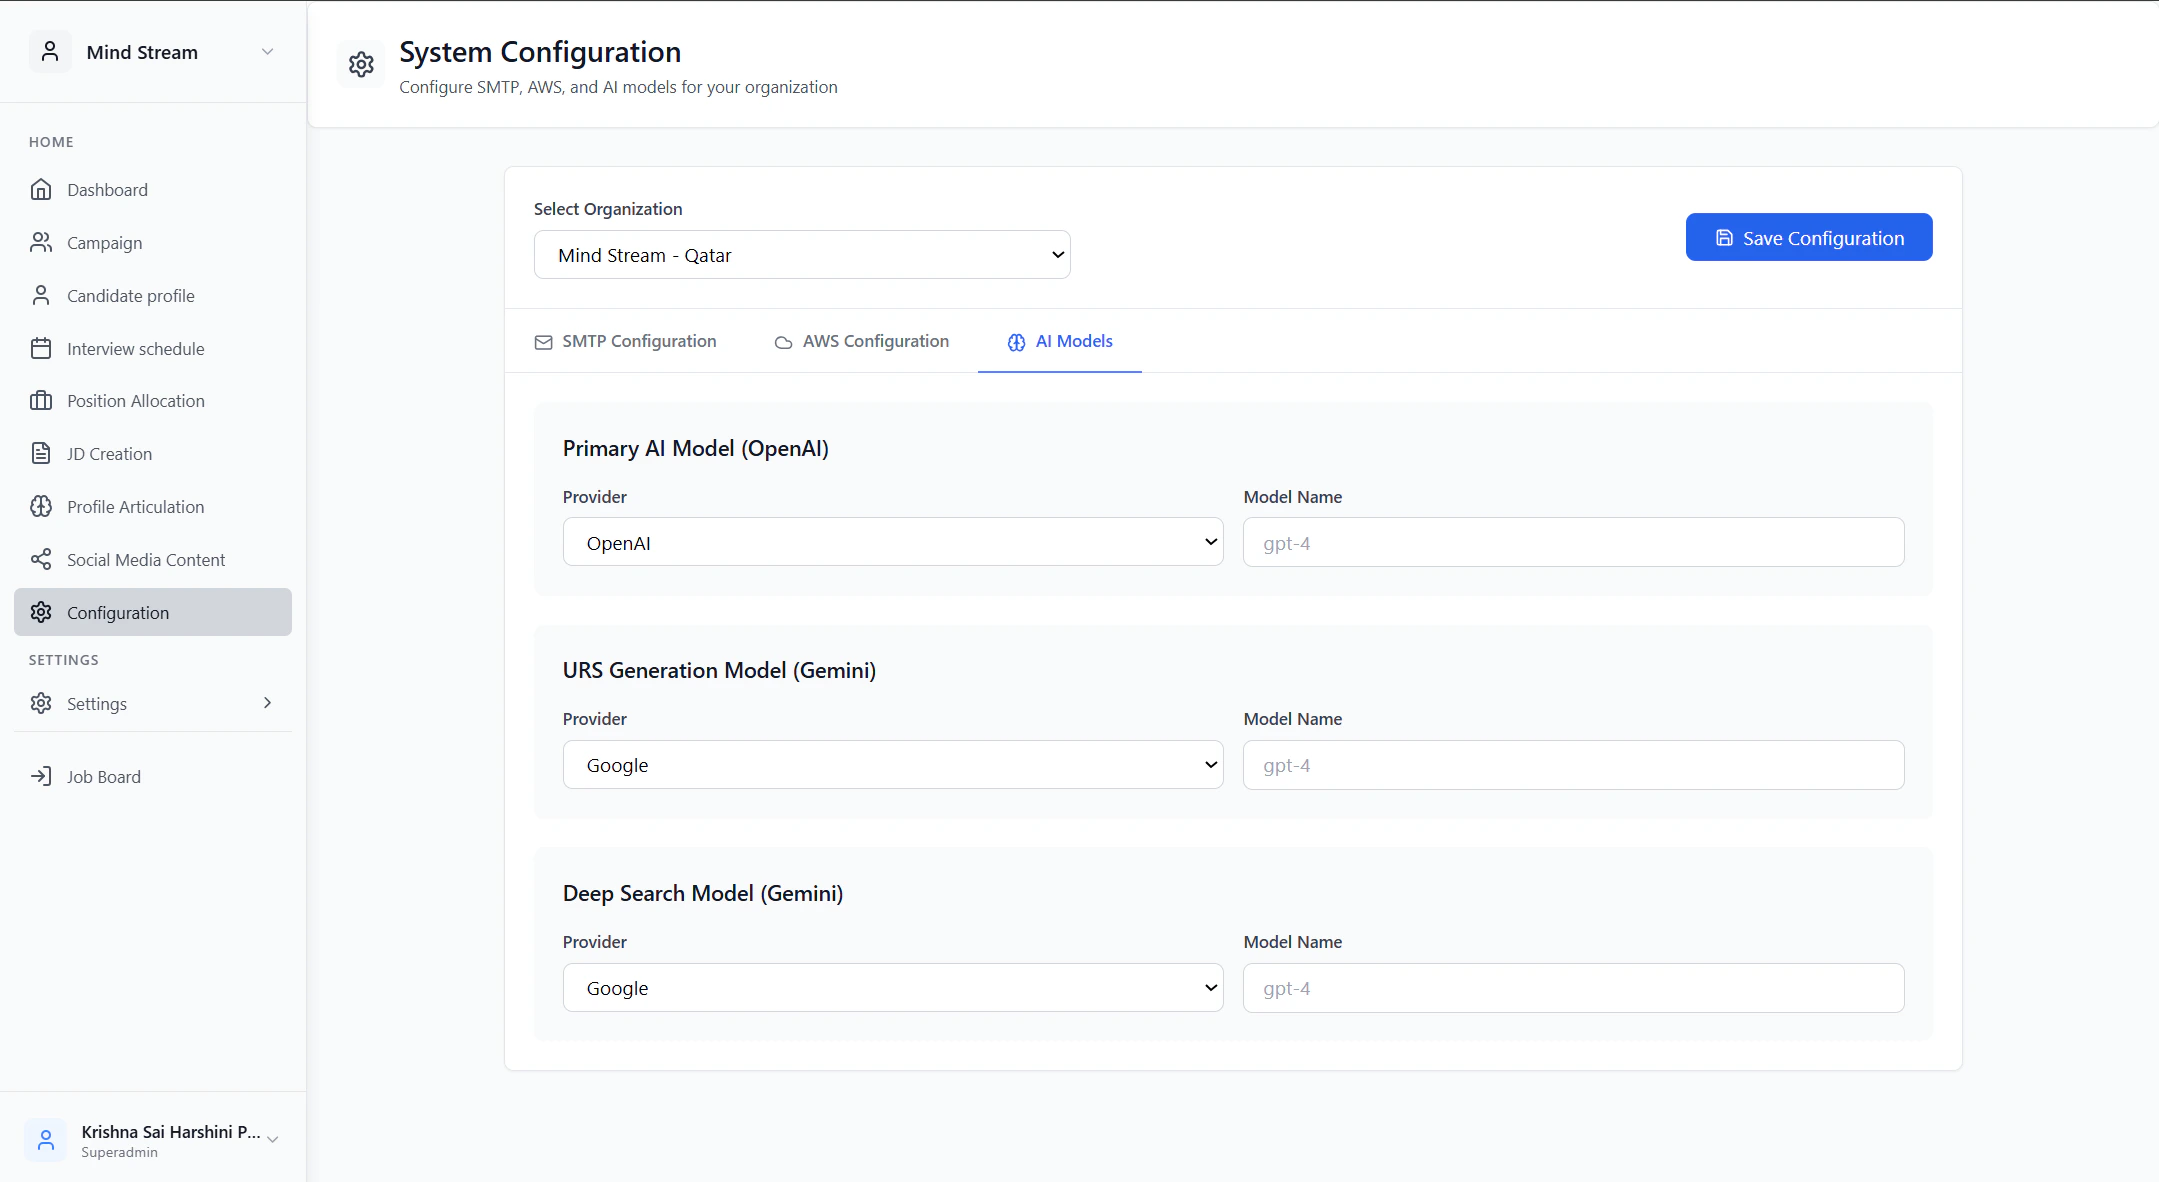The image size is (2159, 1182).
Task: Open the Candidate profile page
Action: [x=130, y=296]
